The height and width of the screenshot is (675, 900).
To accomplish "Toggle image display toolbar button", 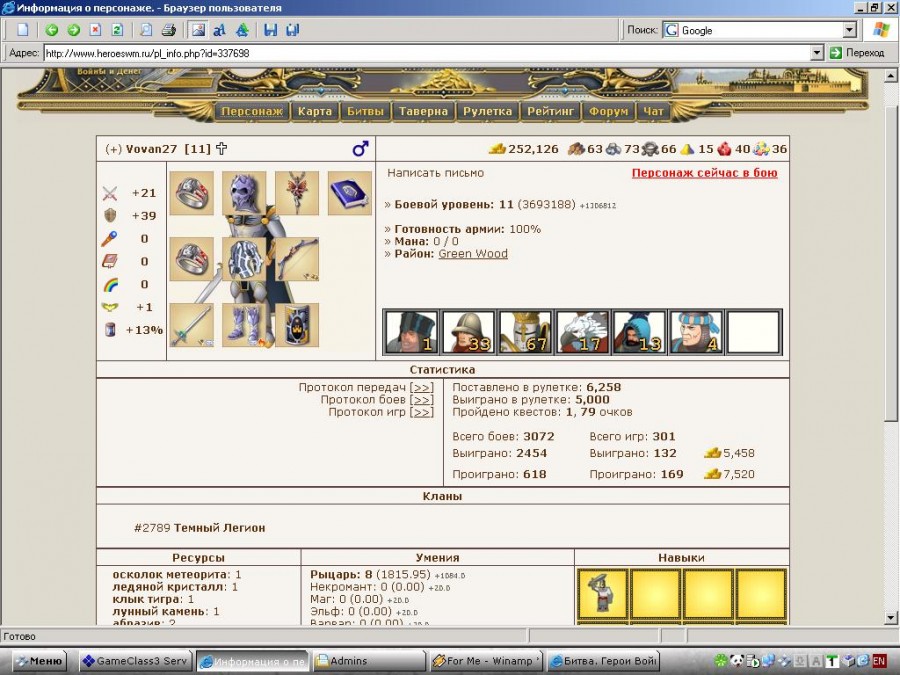I will pyautogui.click(x=198, y=30).
